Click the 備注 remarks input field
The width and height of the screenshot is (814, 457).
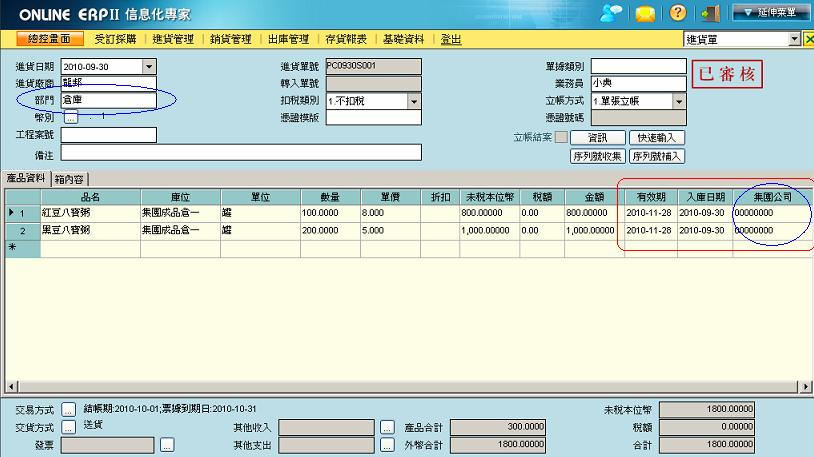pyautogui.click(x=240, y=153)
